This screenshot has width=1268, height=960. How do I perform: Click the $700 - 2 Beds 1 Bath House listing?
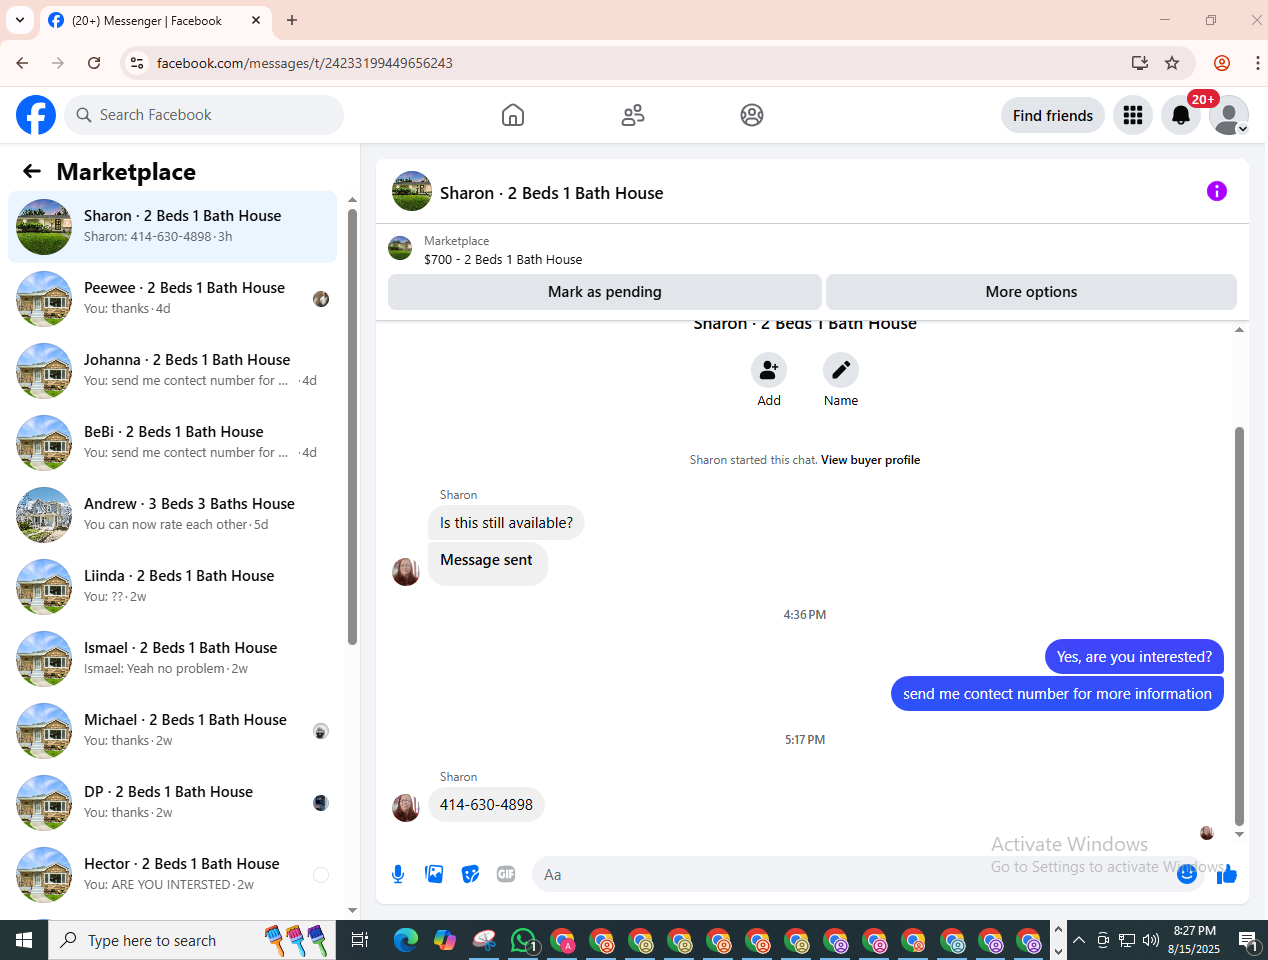503,259
